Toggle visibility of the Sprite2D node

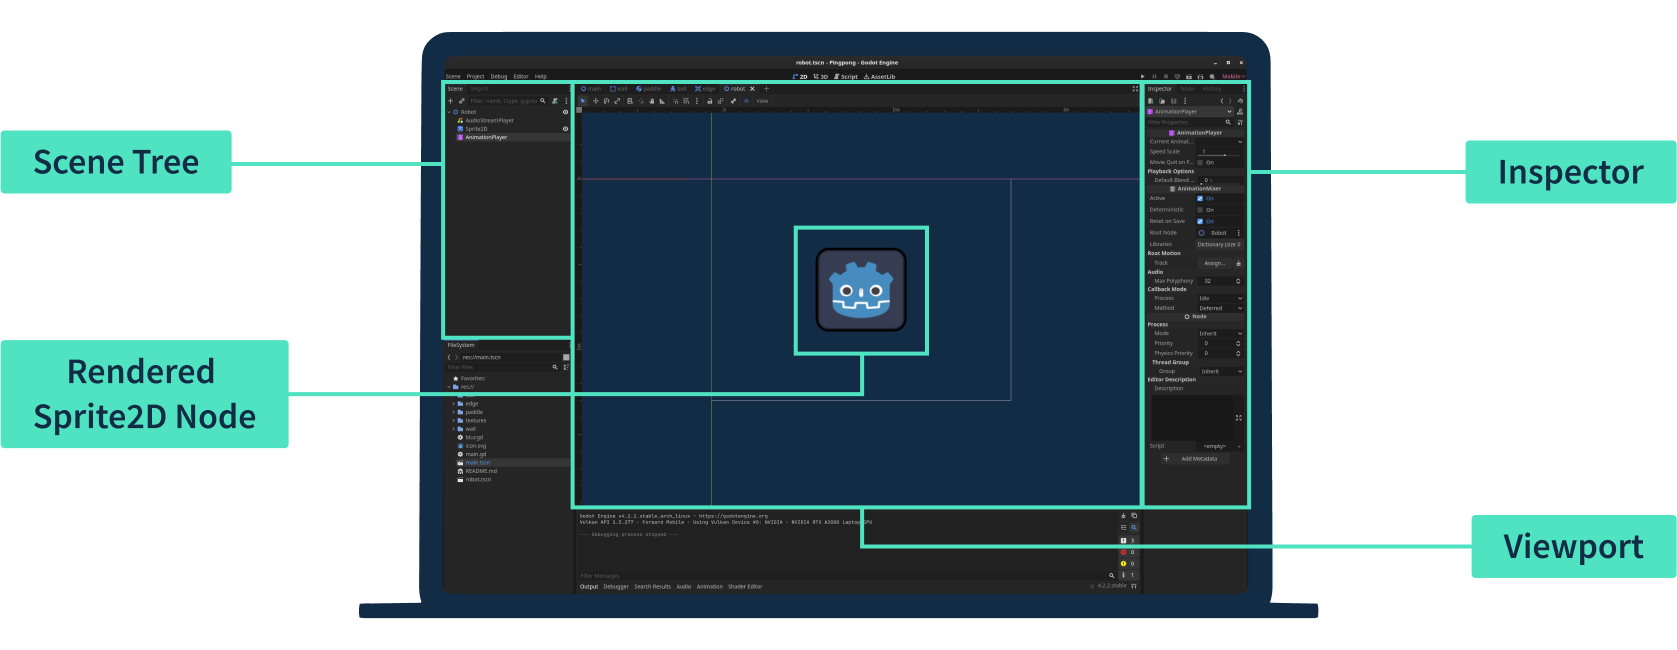tap(565, 129)
